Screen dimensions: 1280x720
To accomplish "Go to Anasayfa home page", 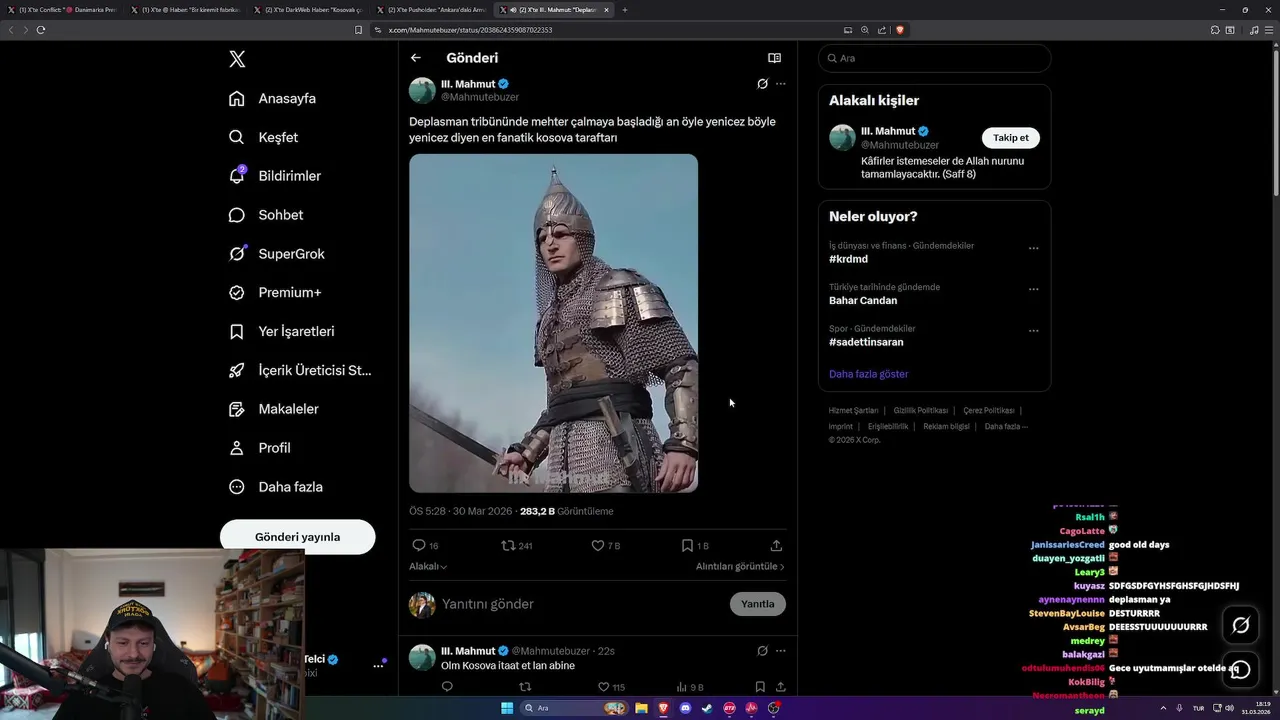I will (x=272, y=98).
